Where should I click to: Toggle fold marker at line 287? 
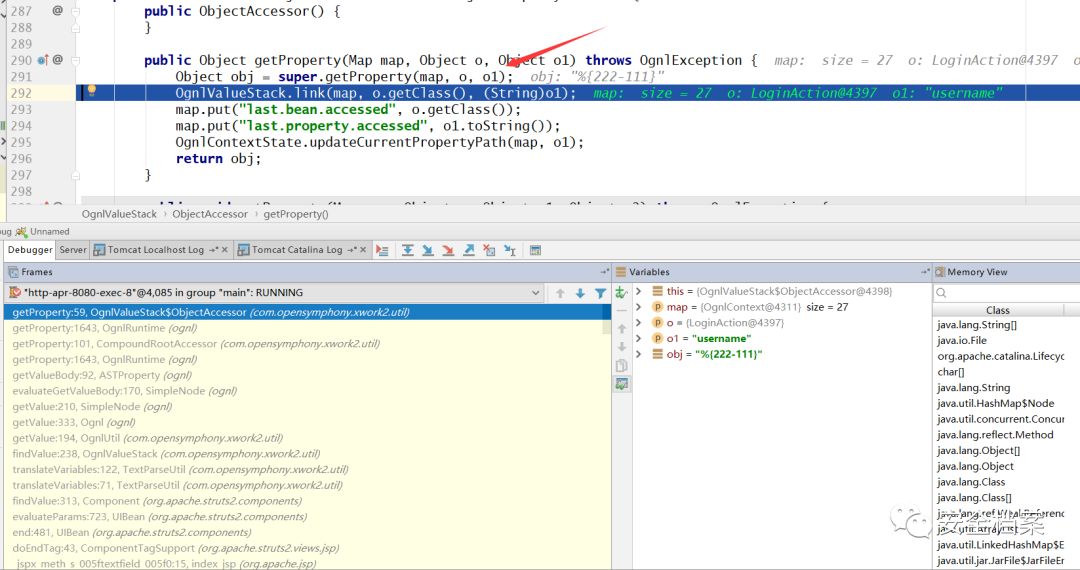pyautogui.click(x=76, y=12)
